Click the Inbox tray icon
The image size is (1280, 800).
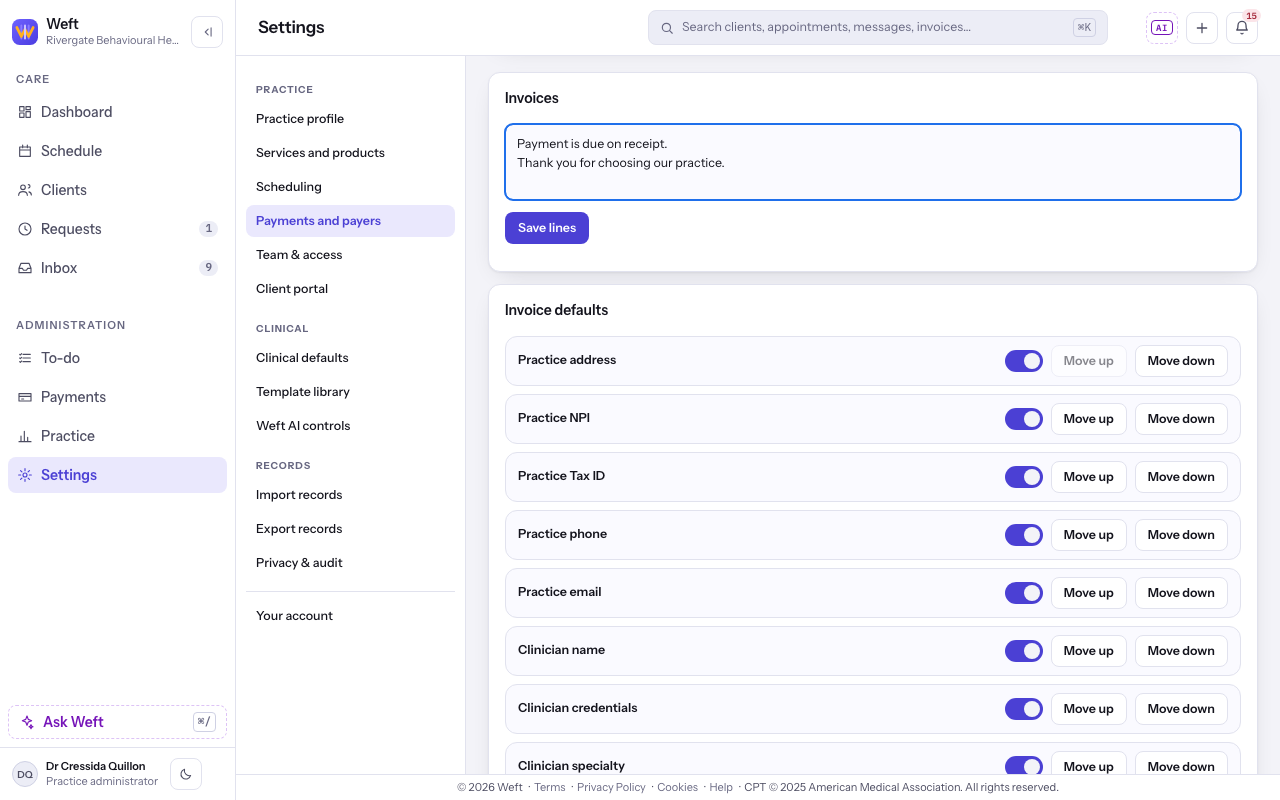click(25, 268)
